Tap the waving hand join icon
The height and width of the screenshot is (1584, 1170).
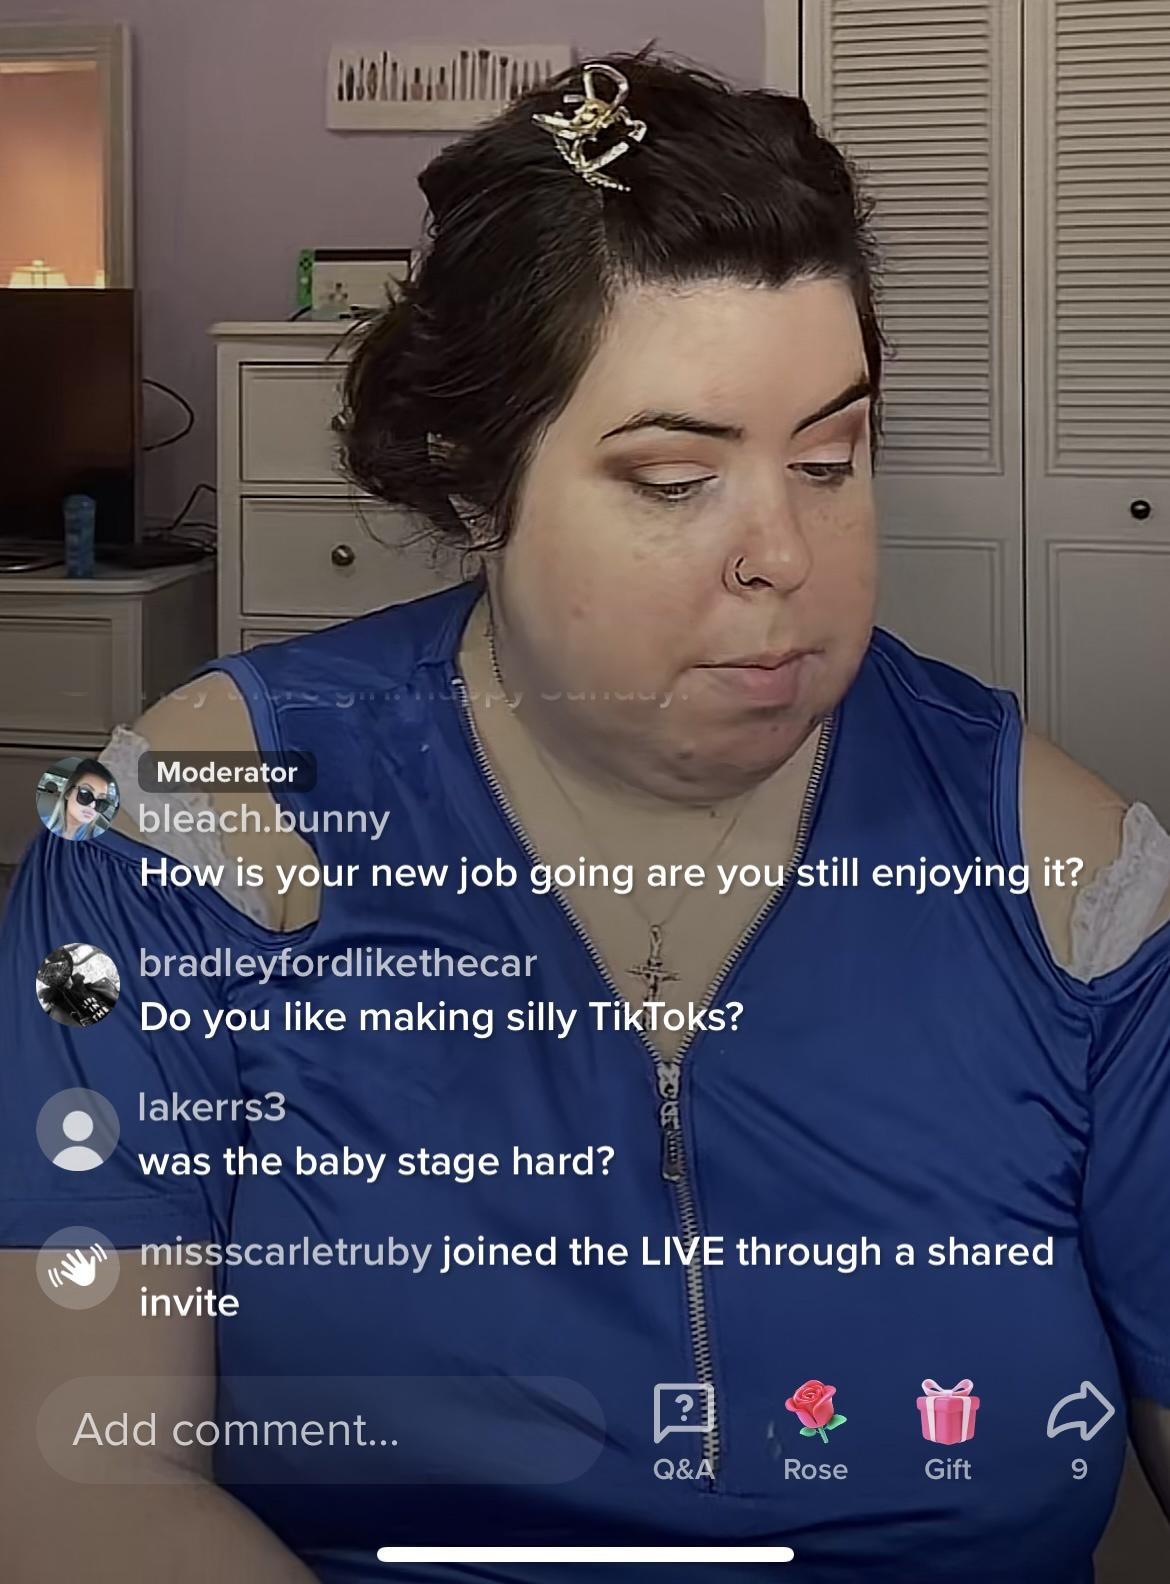click(78, 1268)
